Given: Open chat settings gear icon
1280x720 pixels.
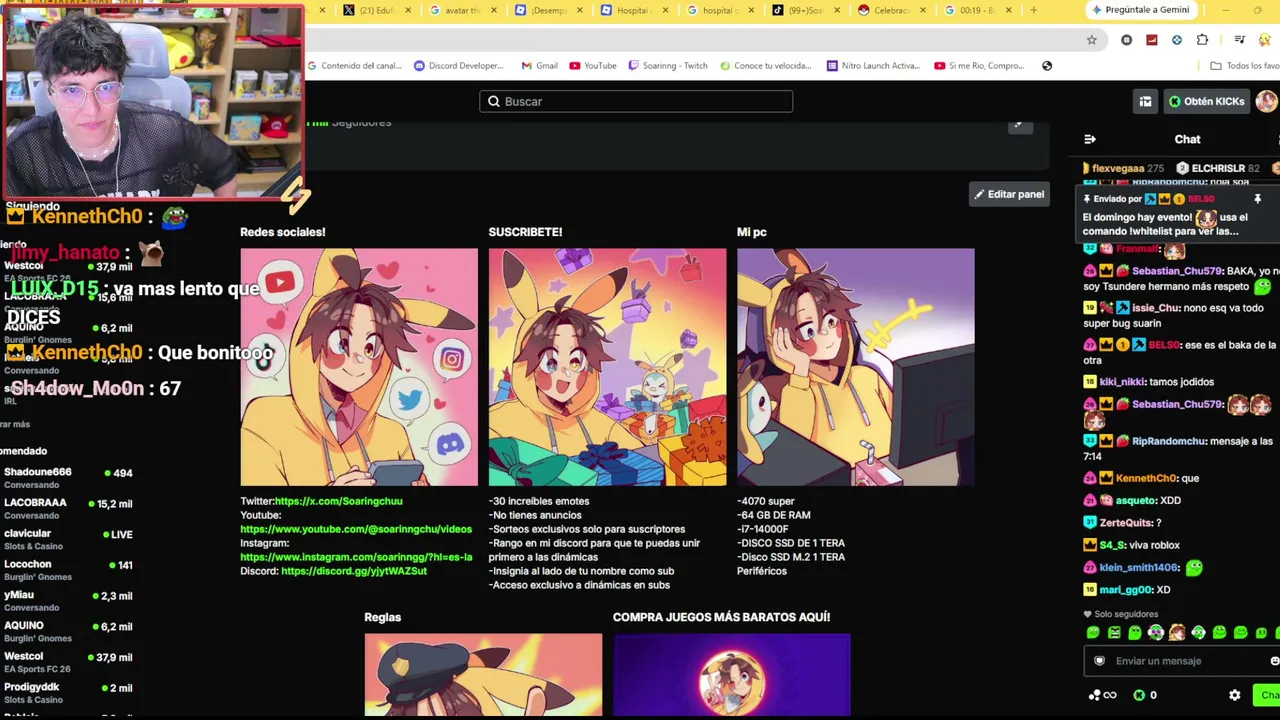Looking at the screenshot, I should coord(1234,695).
